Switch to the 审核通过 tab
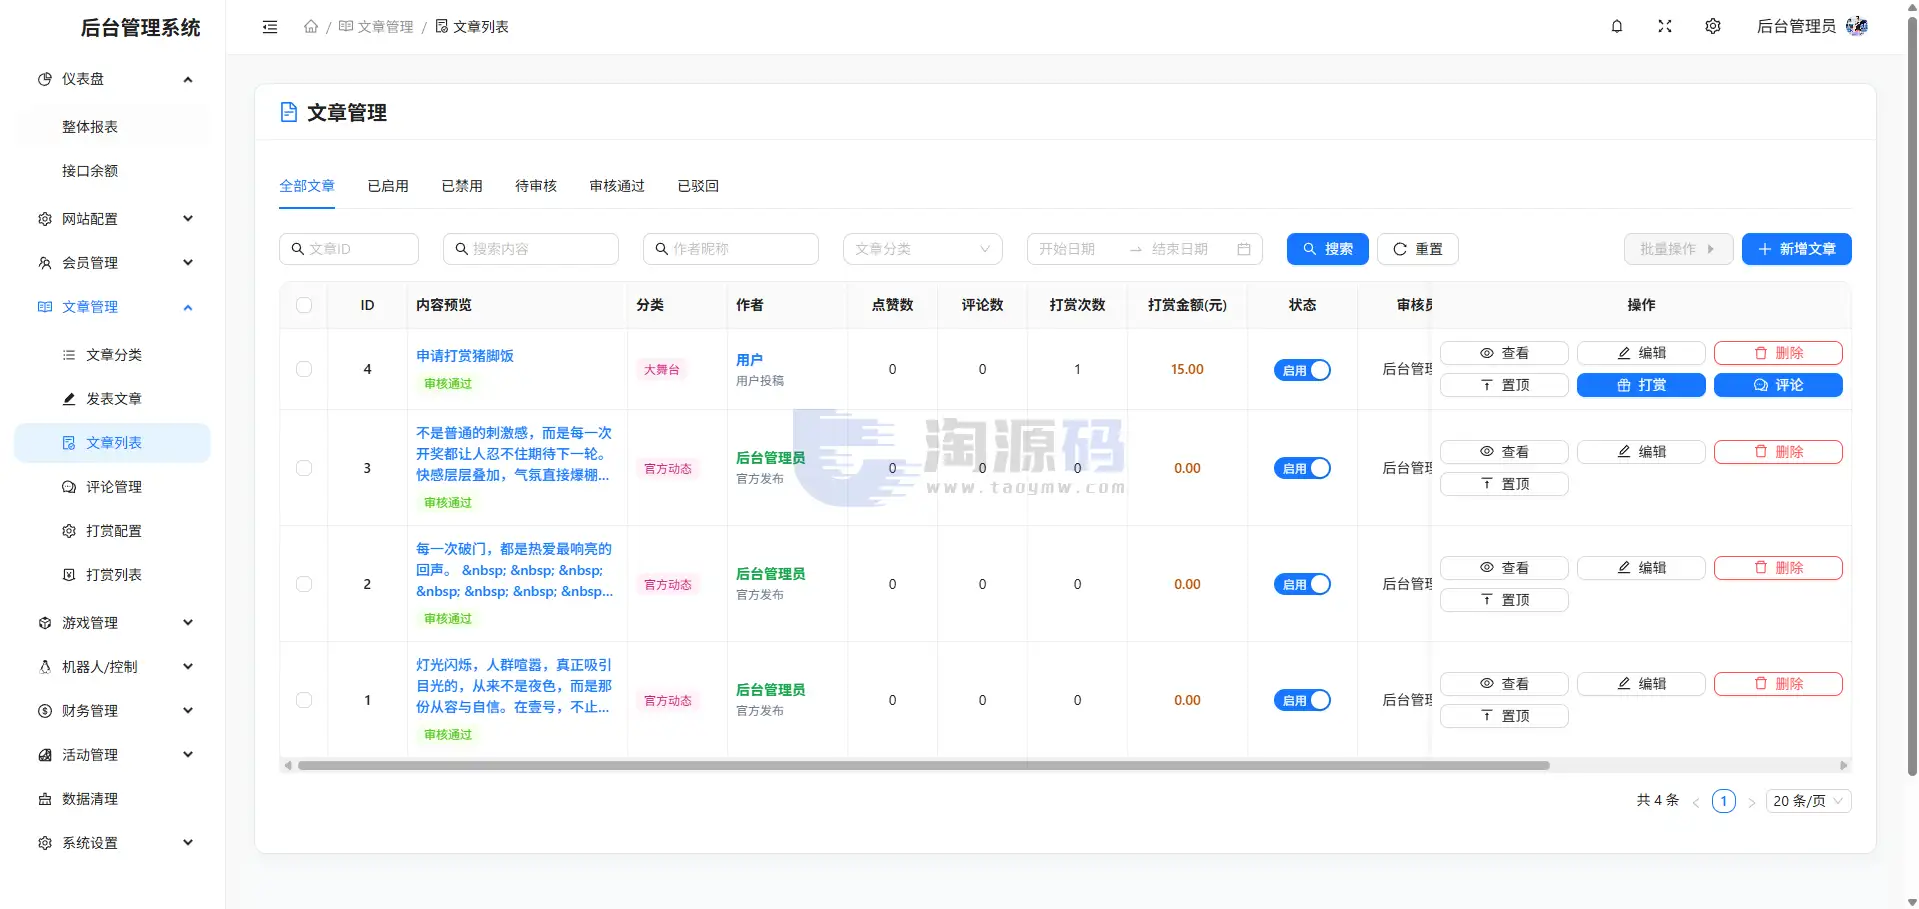 point(617,186)
